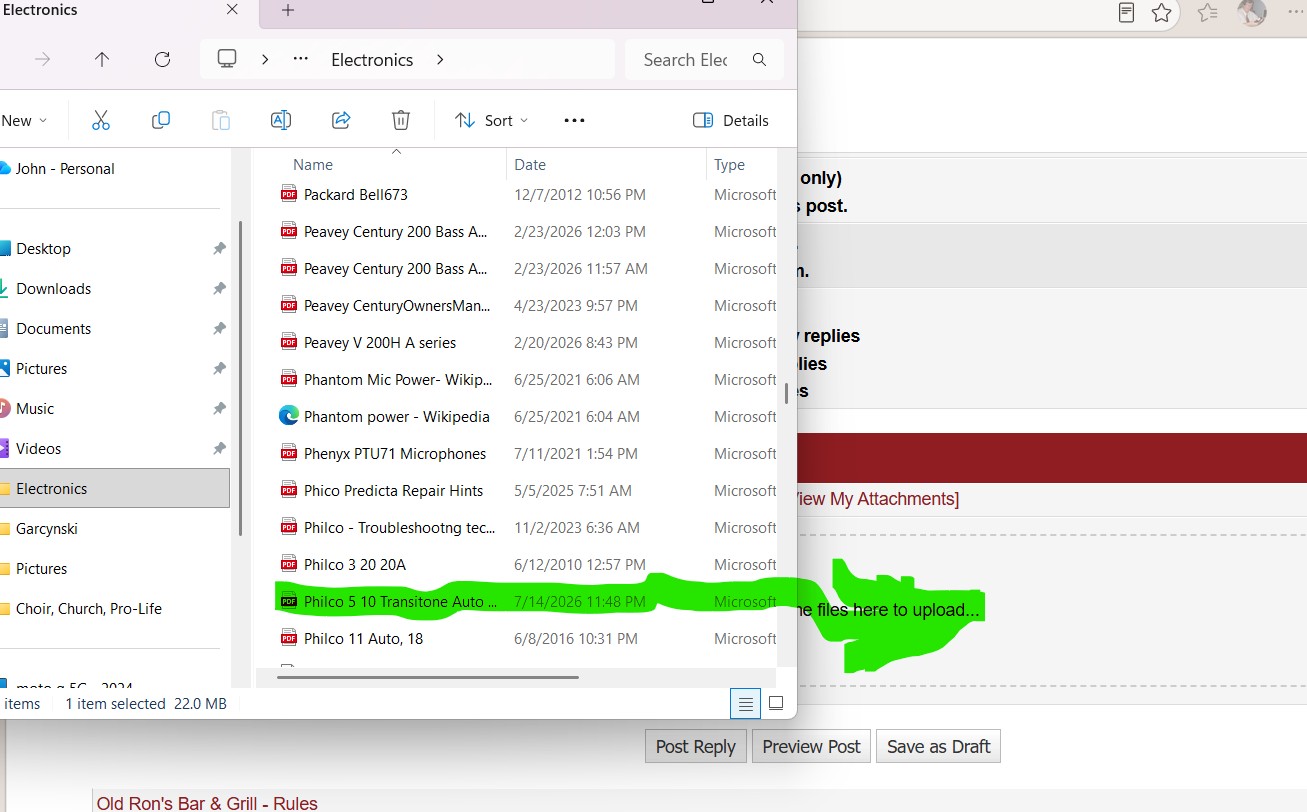Select Phantom power - Wikipedia file
This screenshot has height=812, width=1307.
pos(396,416)
